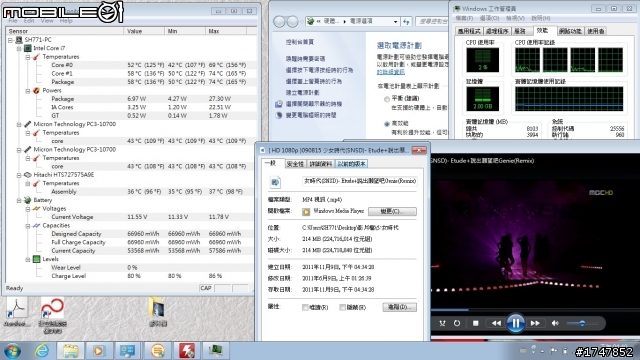Toggle shuffle in Windows Media Player
640x360 pixels.
click(x=442, y=323)
